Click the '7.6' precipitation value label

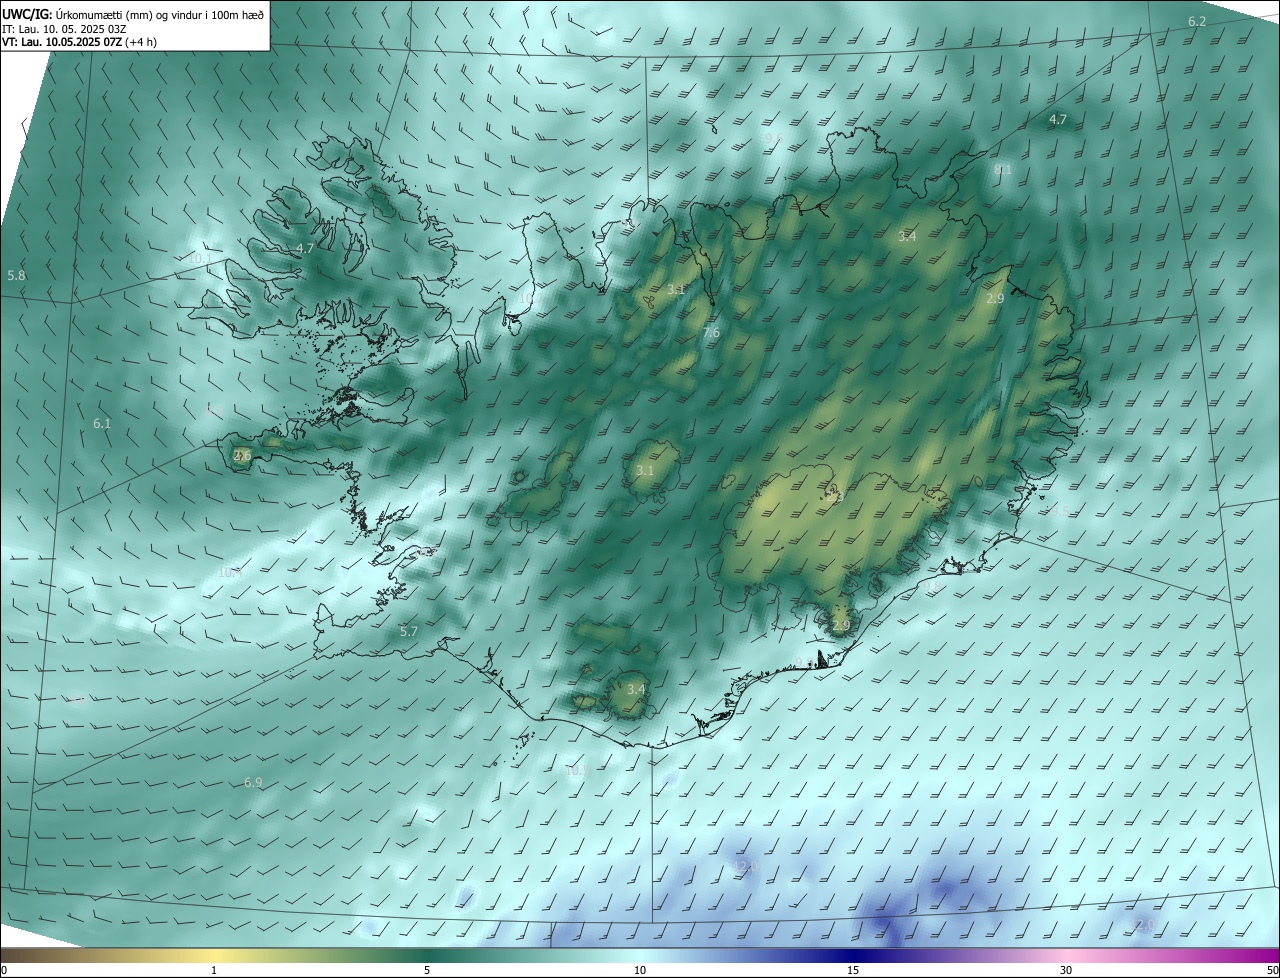[x=711, y=333]
